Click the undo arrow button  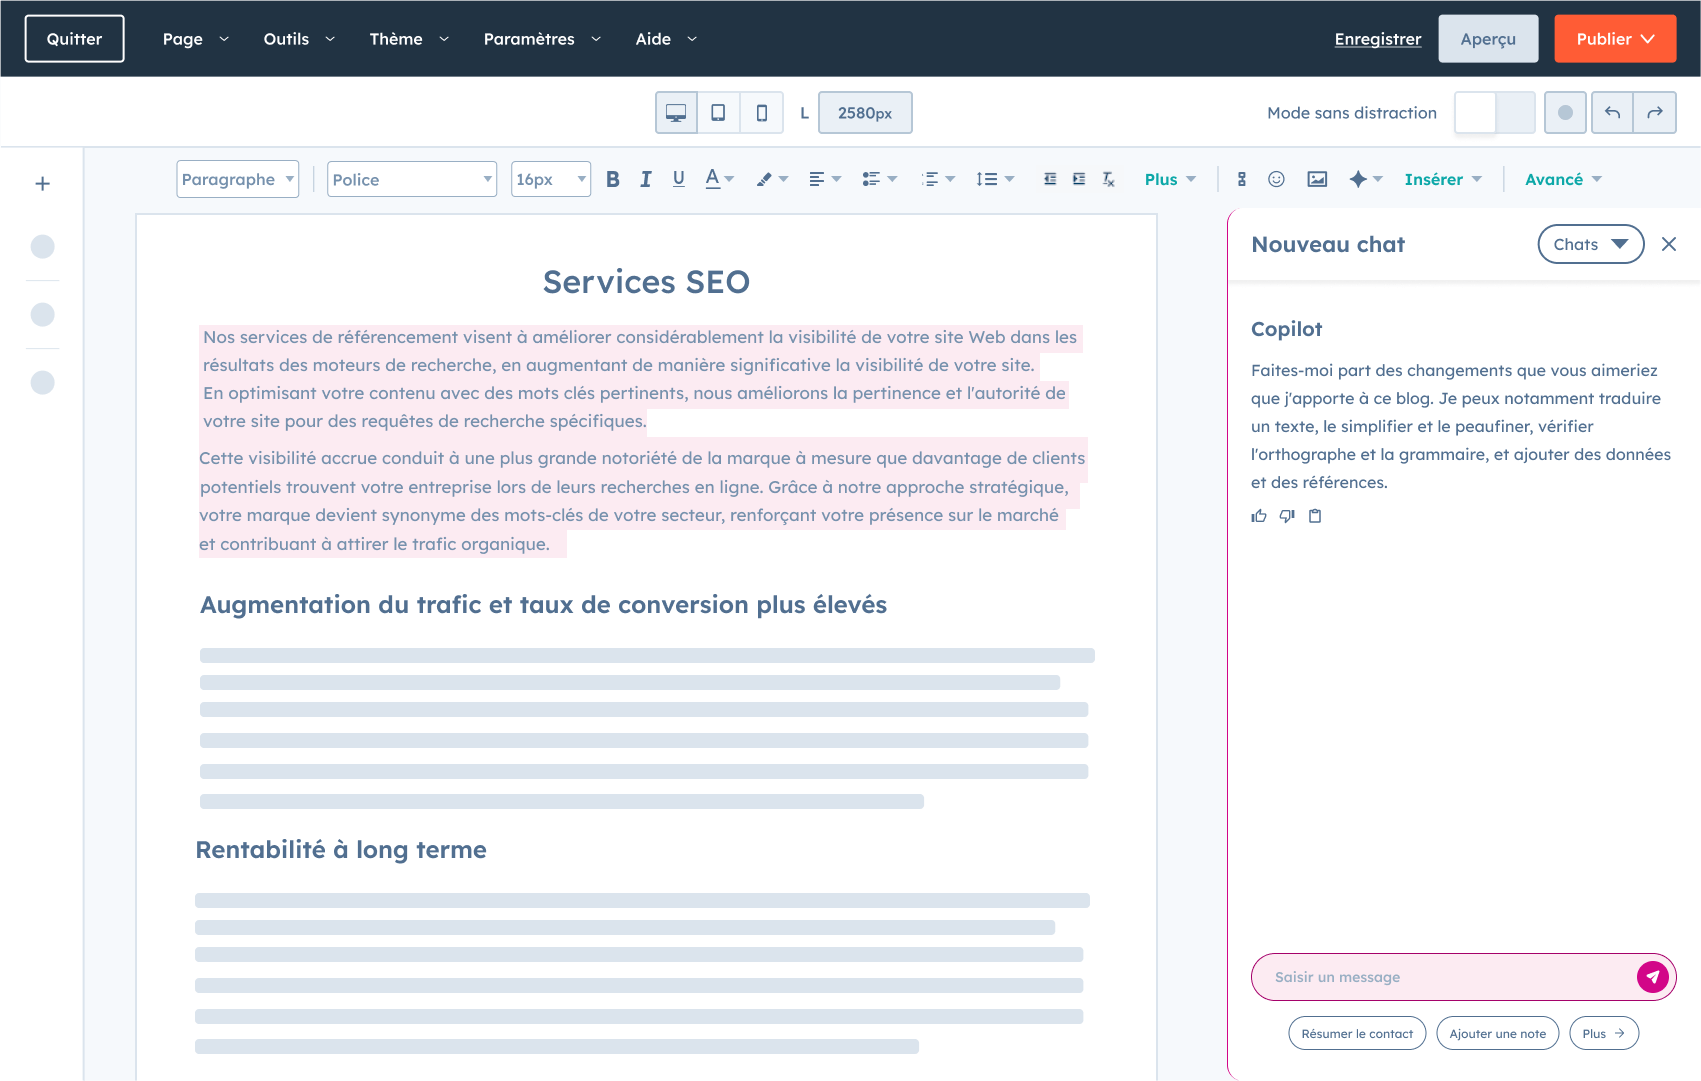click(1612, 113)
